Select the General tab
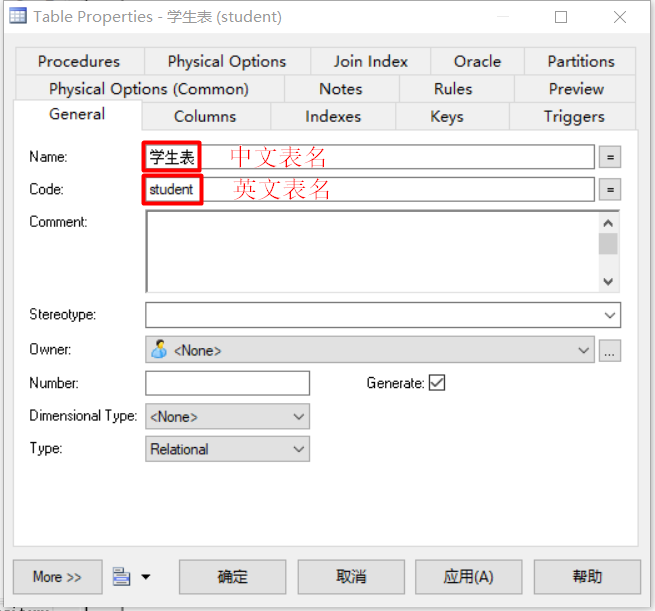This screenshot has height=611, width=655. pyautogui.click(x=77, y=114)
